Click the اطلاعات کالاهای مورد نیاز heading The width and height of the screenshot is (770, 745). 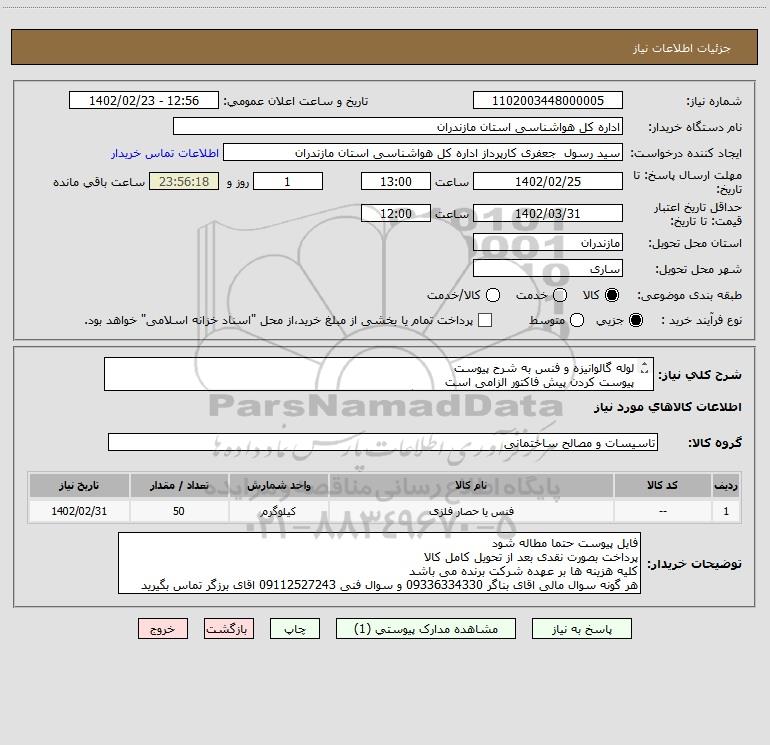[668, 407]
